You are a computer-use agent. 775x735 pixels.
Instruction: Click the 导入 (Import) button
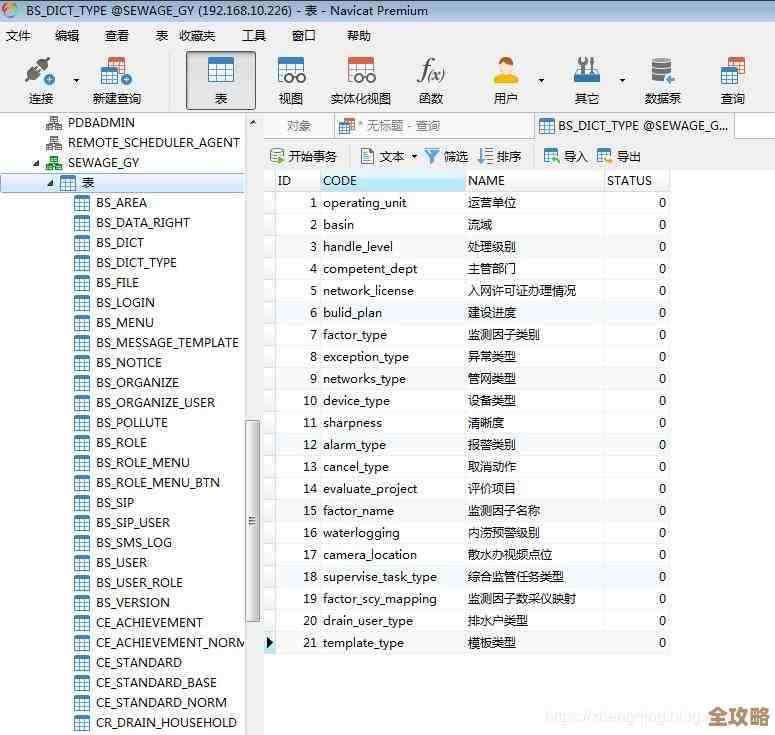pyautogui.click(x=565, y=157)
